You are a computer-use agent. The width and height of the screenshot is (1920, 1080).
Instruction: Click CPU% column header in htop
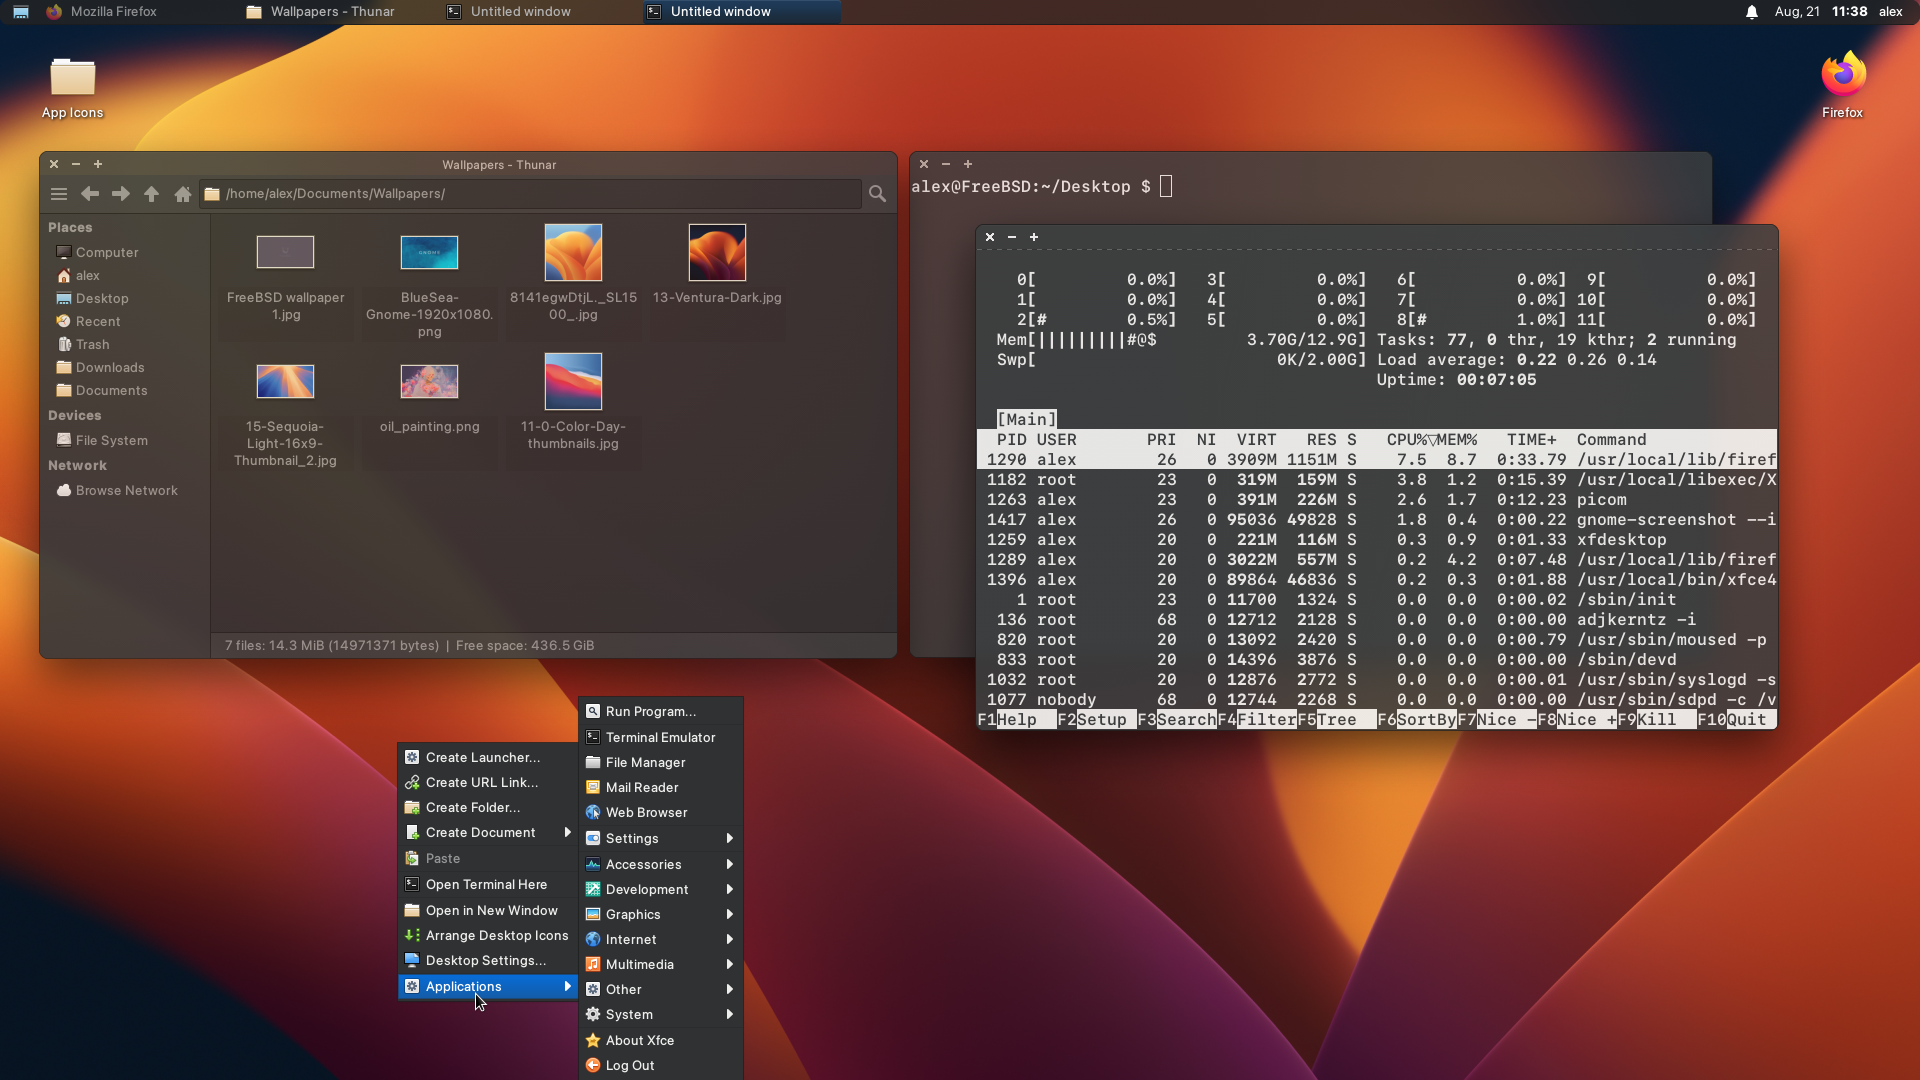click(x=1407, y=440)
